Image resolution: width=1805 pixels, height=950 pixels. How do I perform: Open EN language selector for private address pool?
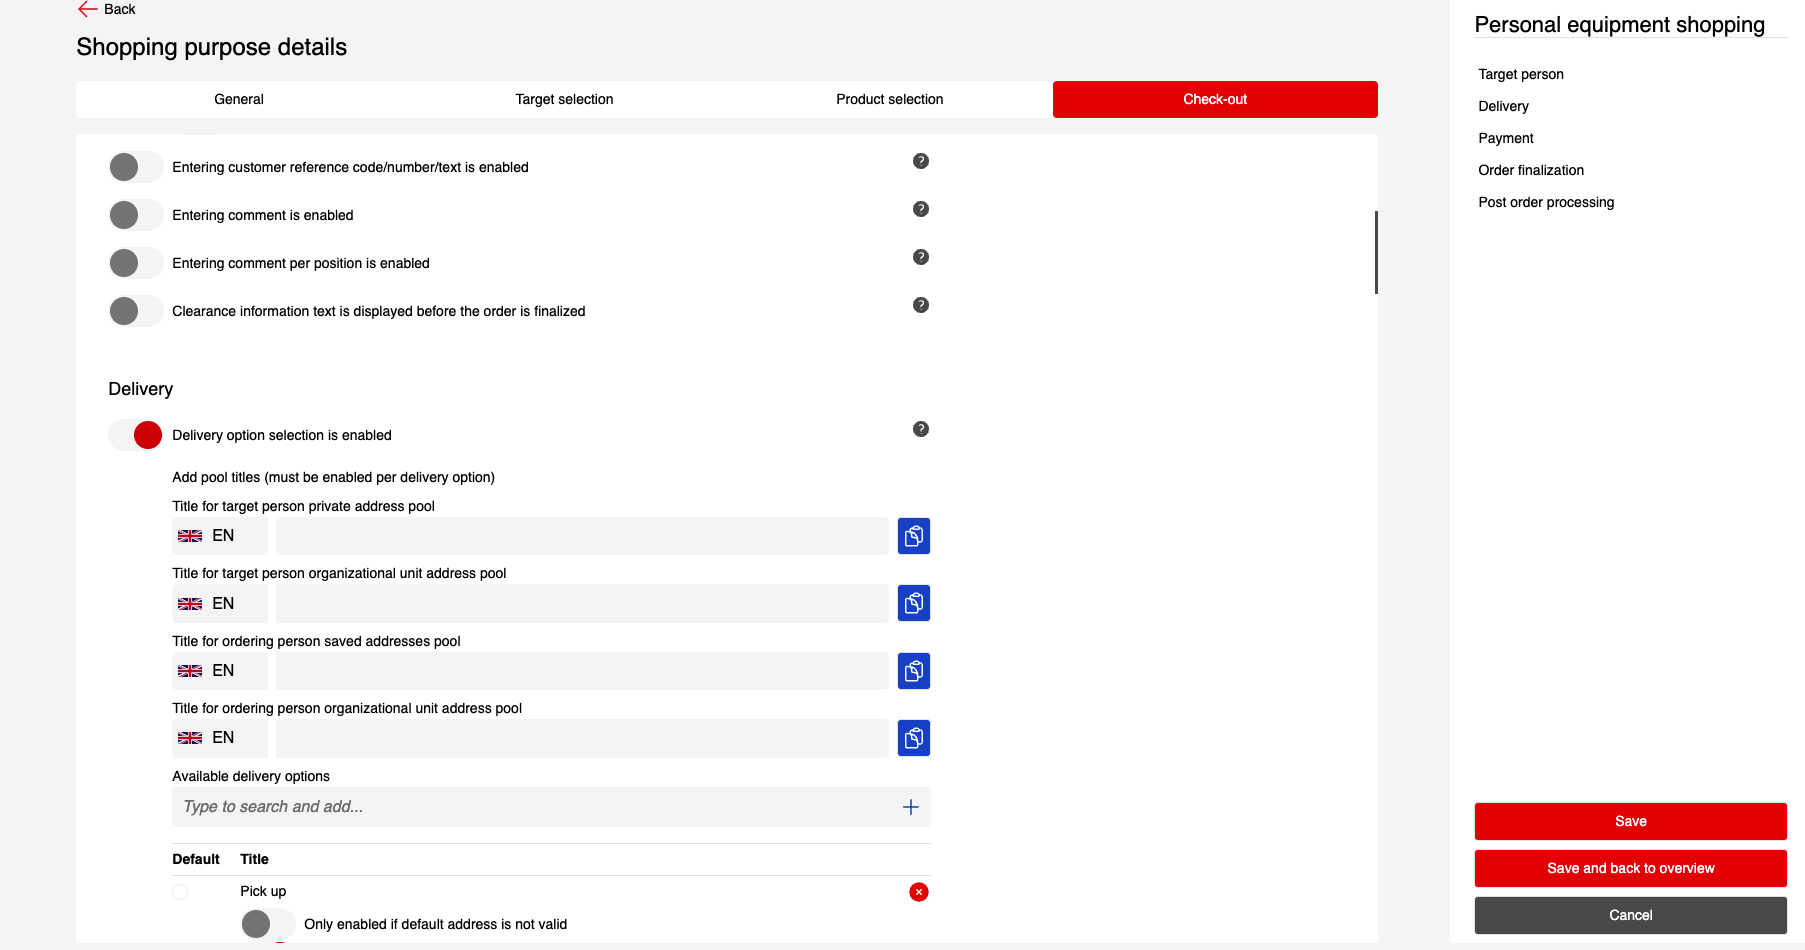pos(219,536)
